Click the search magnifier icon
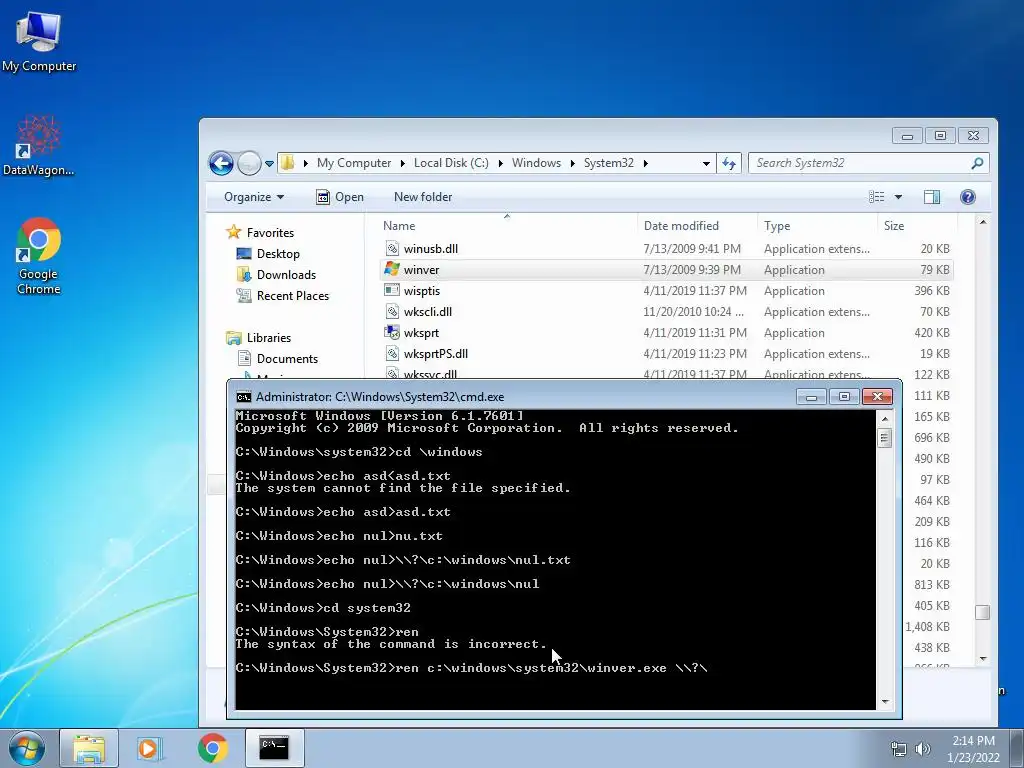 [x=977, y=163]
